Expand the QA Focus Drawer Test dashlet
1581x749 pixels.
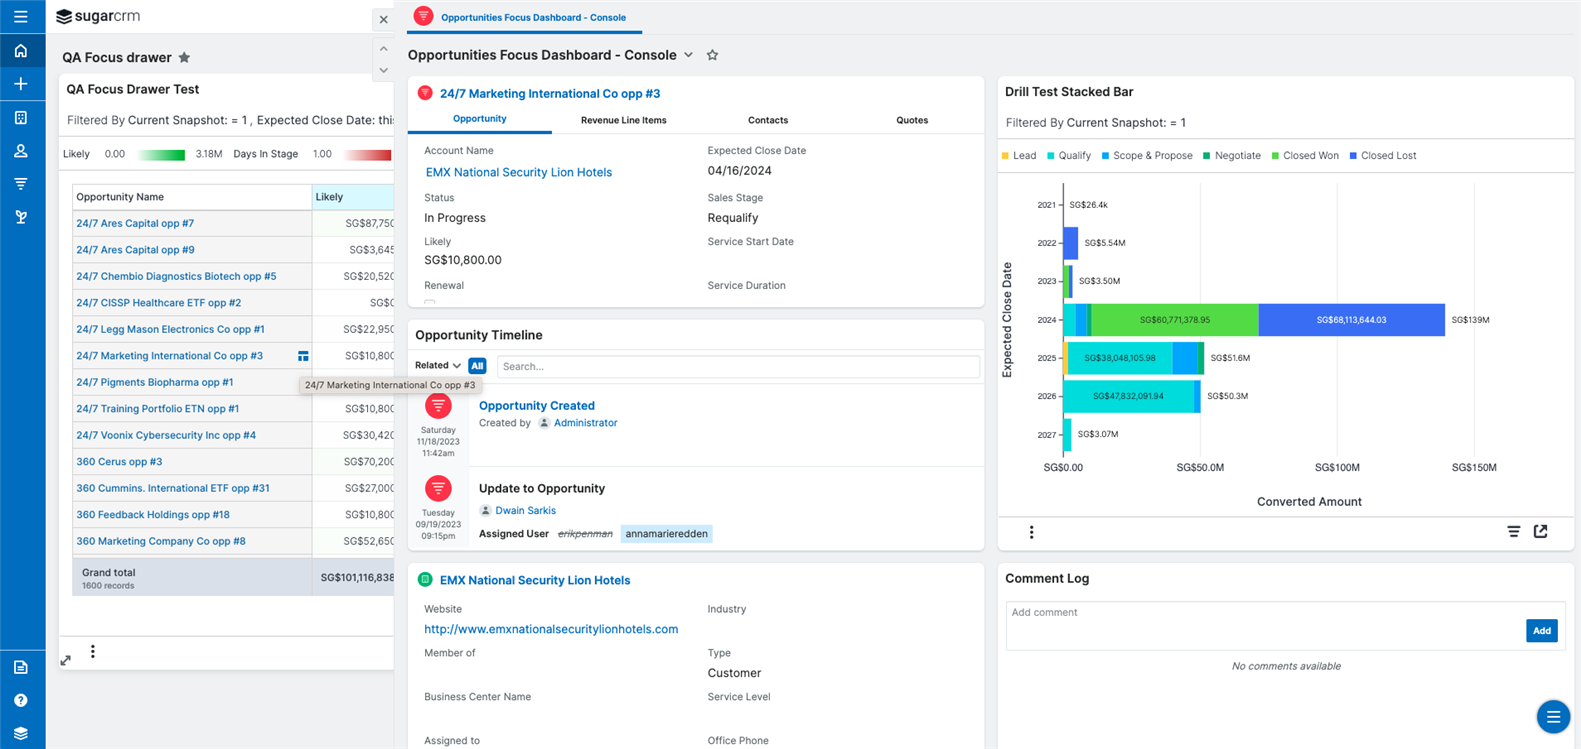tap(66, 660)
